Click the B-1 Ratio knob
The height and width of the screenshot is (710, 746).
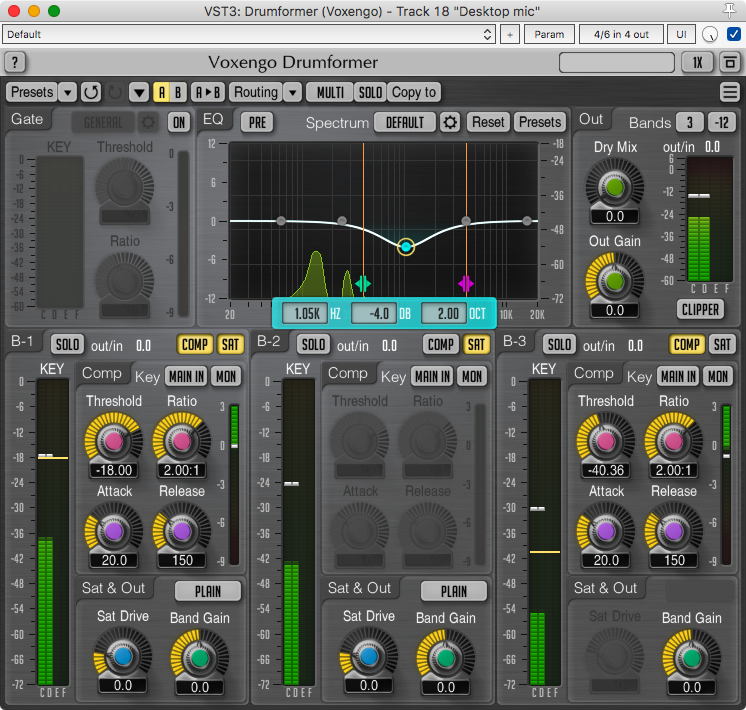pos(182,441)
